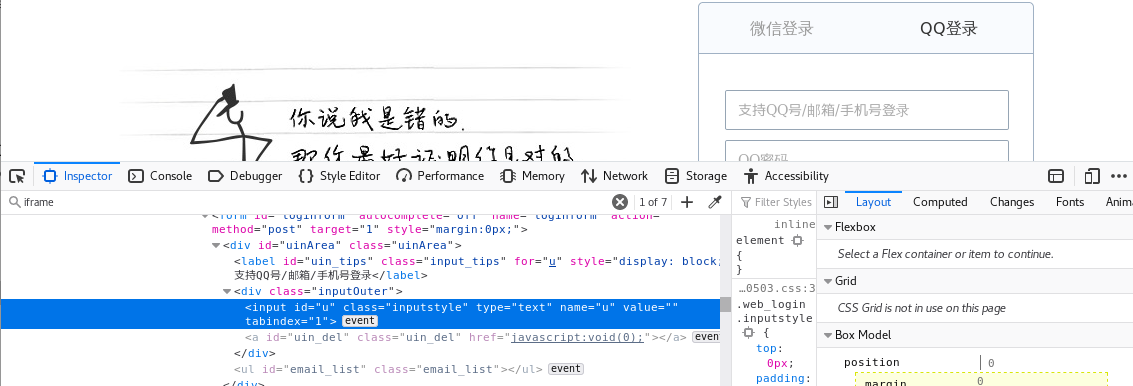The width and height of the screenshot is (1133, 386).
Task: Toggle Responsive Design Mode icon
Action: tap(1092, 176)
